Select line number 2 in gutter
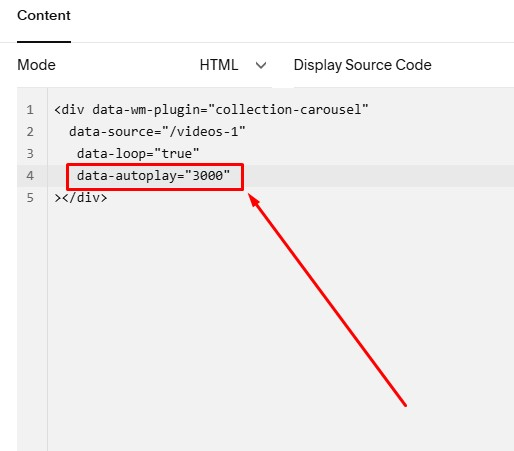The width and height of the screenshot is (514, 451). 30,132
